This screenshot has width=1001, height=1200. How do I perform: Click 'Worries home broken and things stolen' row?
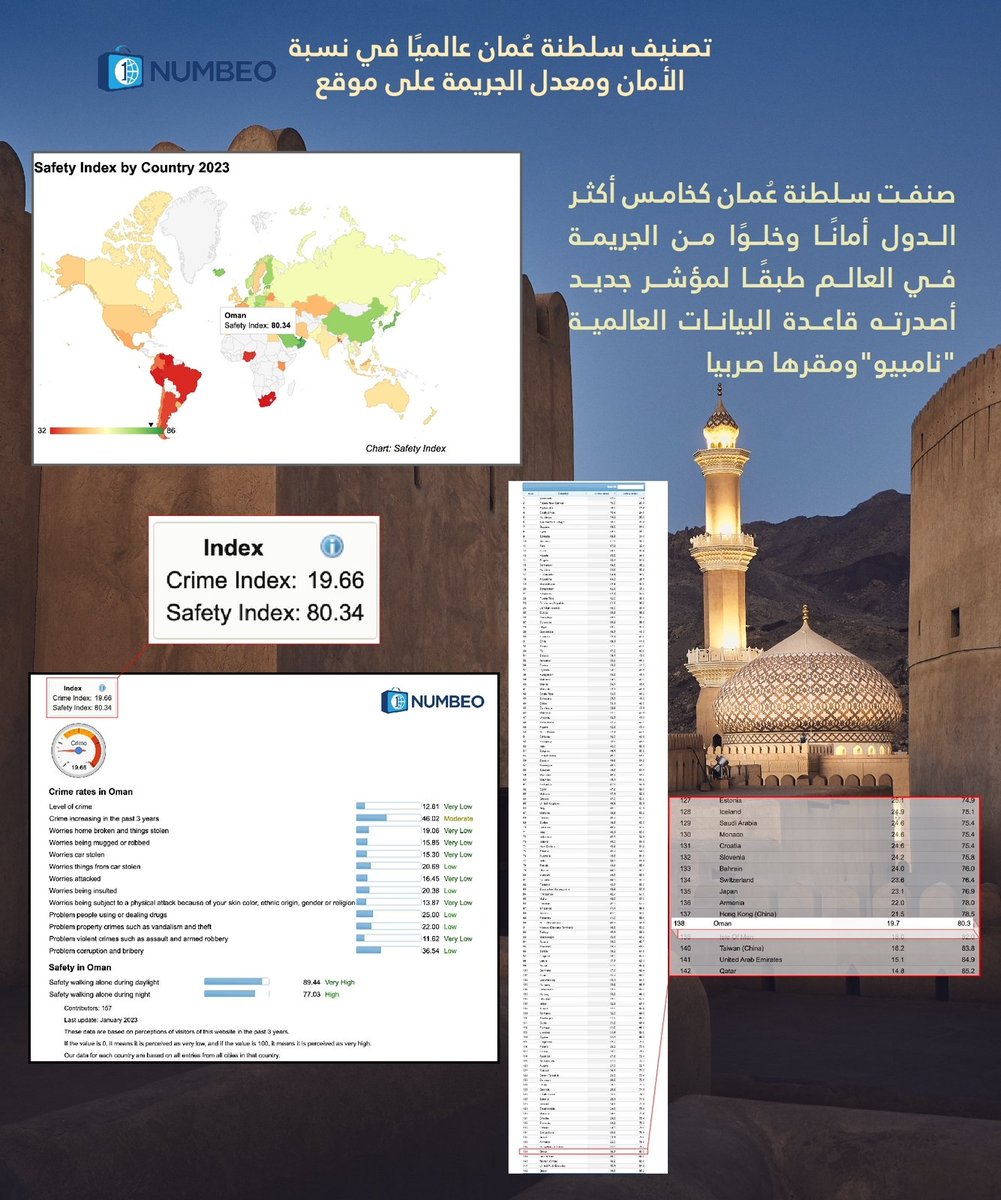point(261,830)
